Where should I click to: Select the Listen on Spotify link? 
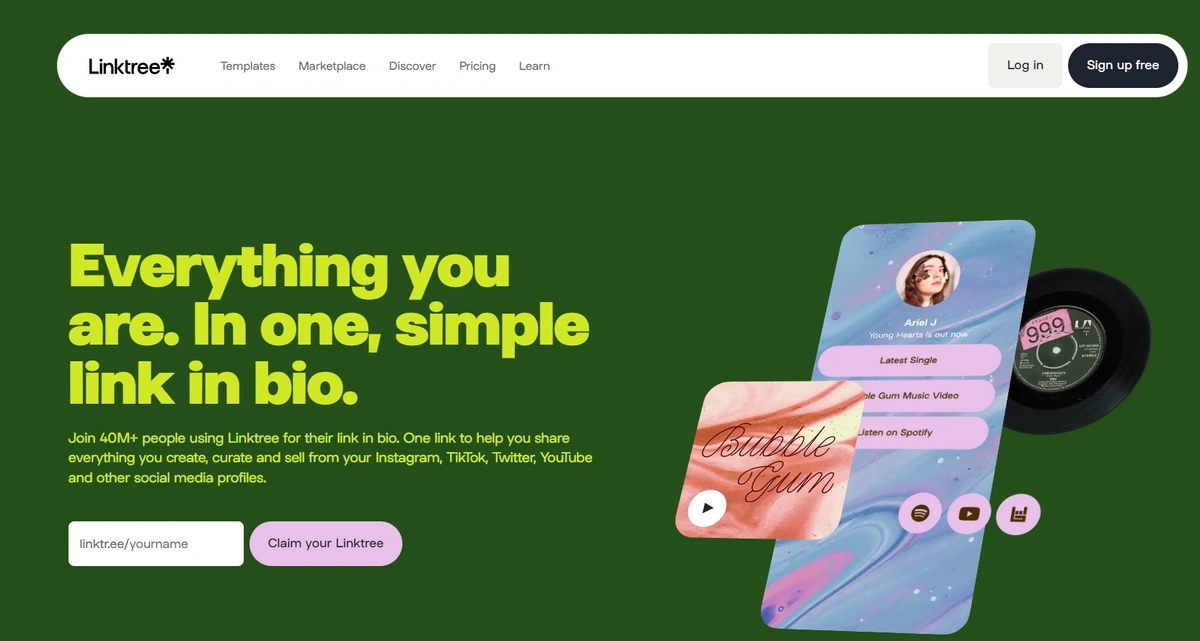click(920, 432)
